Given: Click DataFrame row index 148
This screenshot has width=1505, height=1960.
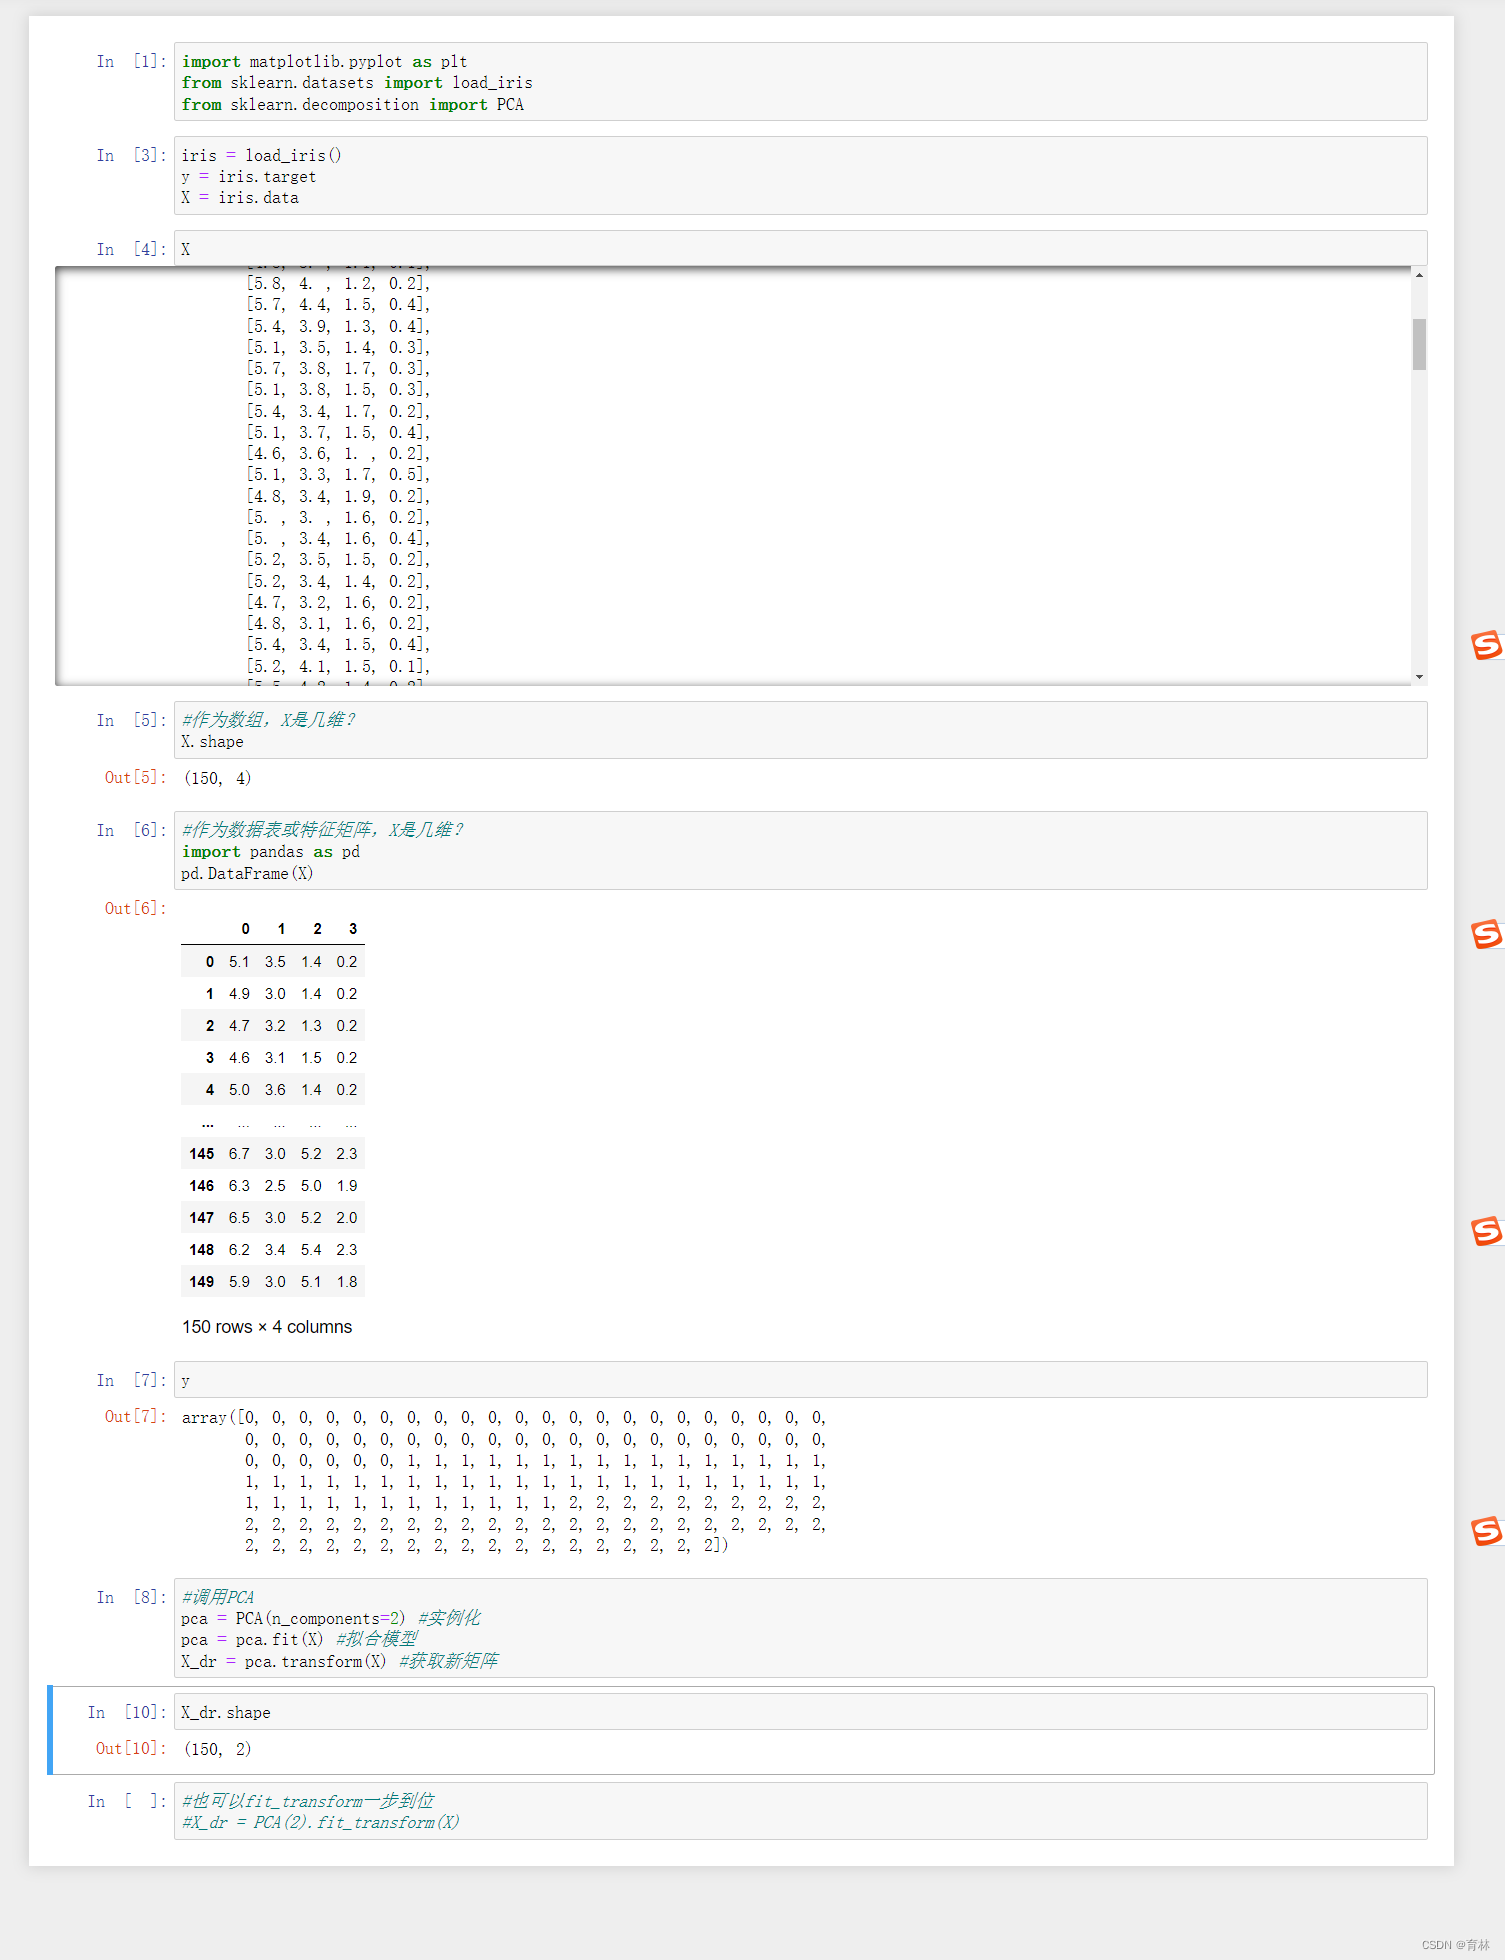Looking at the screenshot, I should click(202, 1250).
